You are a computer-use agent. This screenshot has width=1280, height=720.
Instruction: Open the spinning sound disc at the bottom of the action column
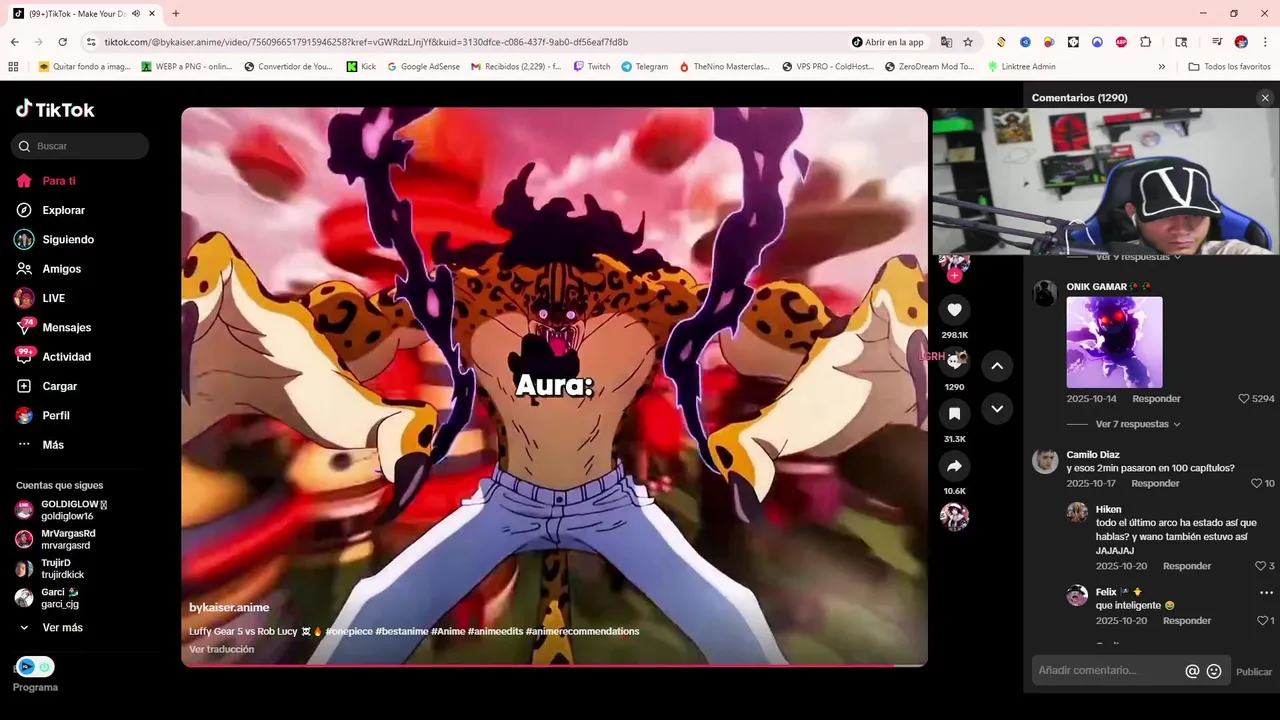[x=954, y=516]
